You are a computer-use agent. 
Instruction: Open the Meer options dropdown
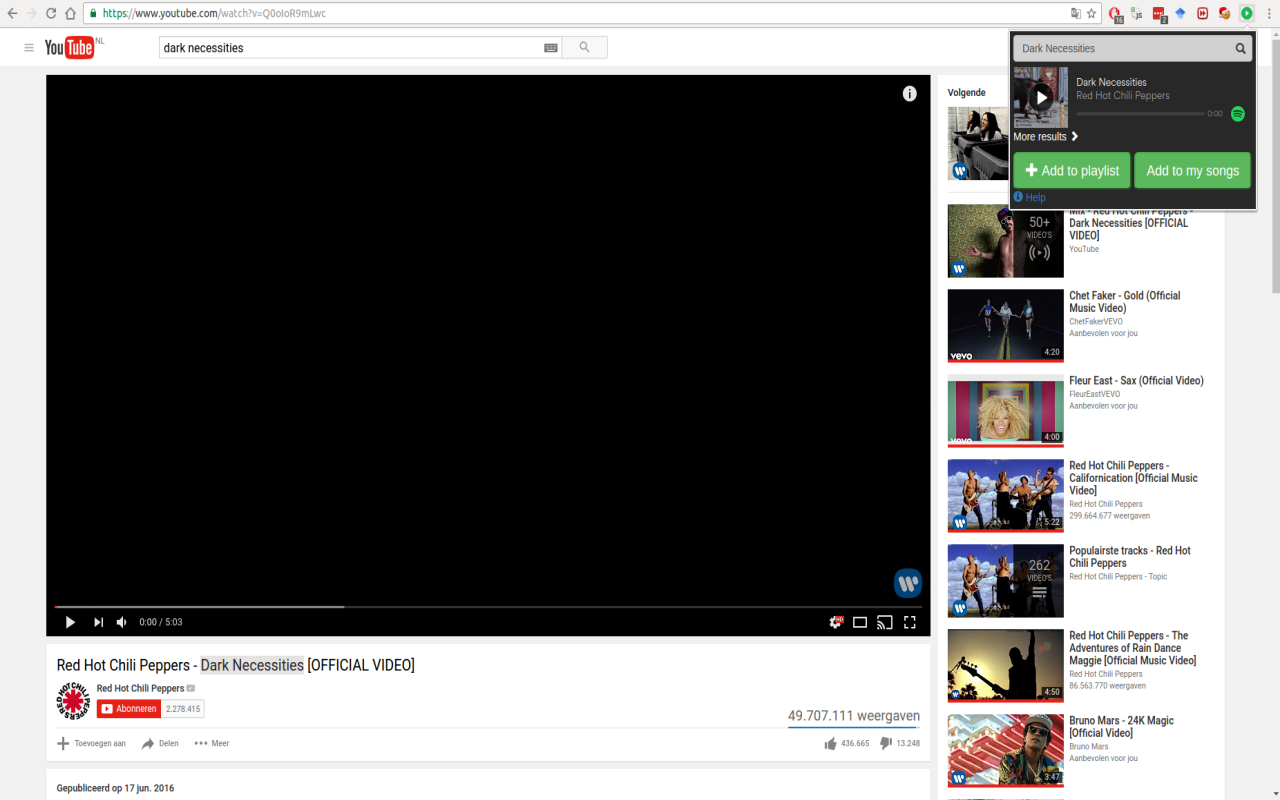(212, 743)
